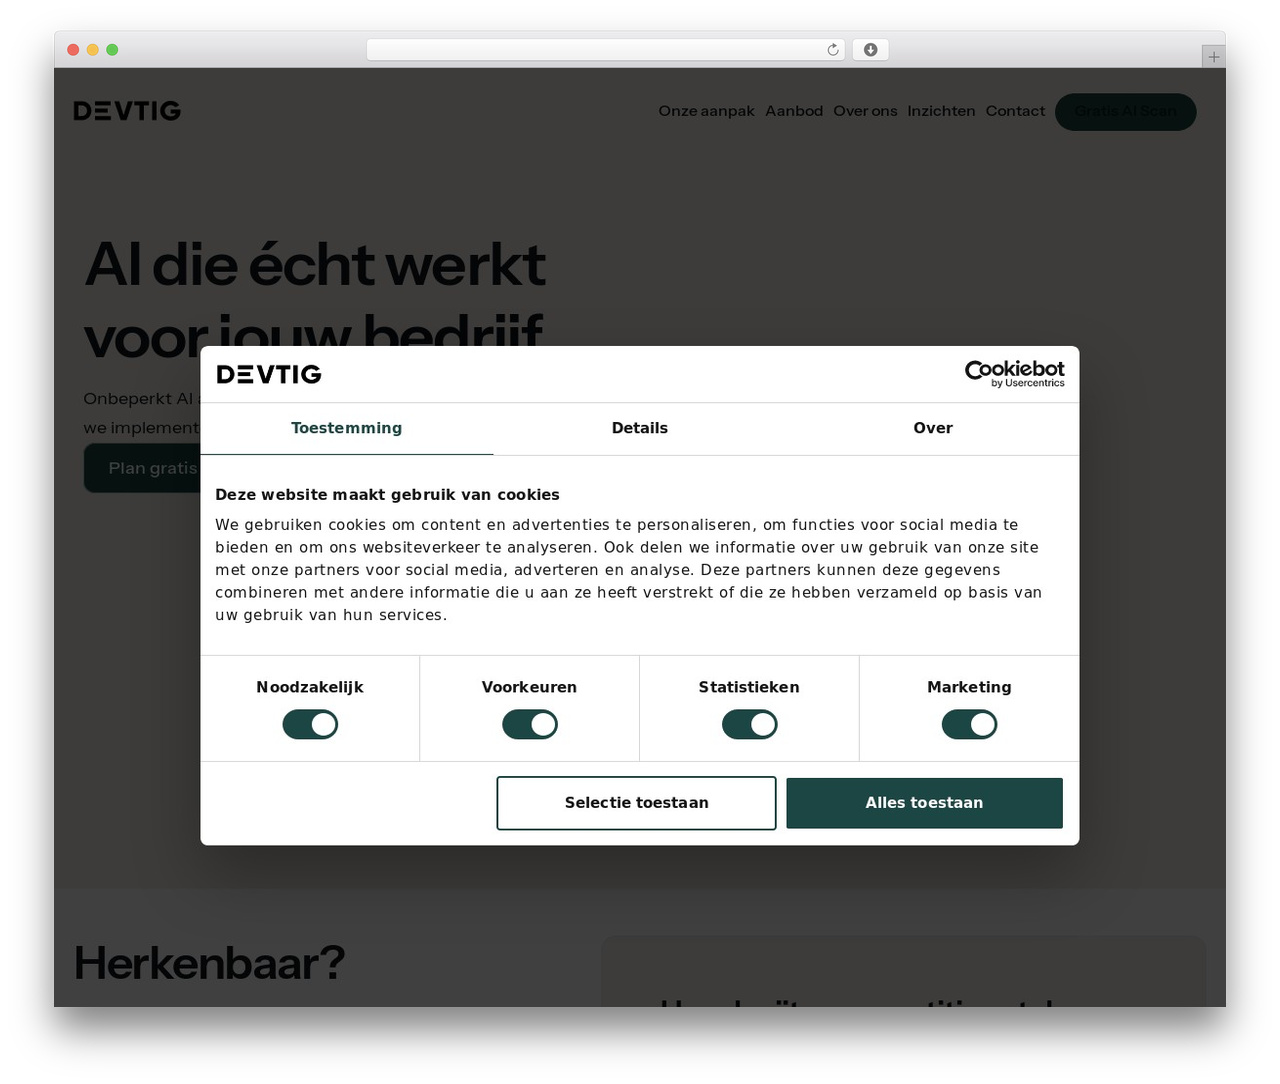Reload the page using the refresh icon

point(832,50)
